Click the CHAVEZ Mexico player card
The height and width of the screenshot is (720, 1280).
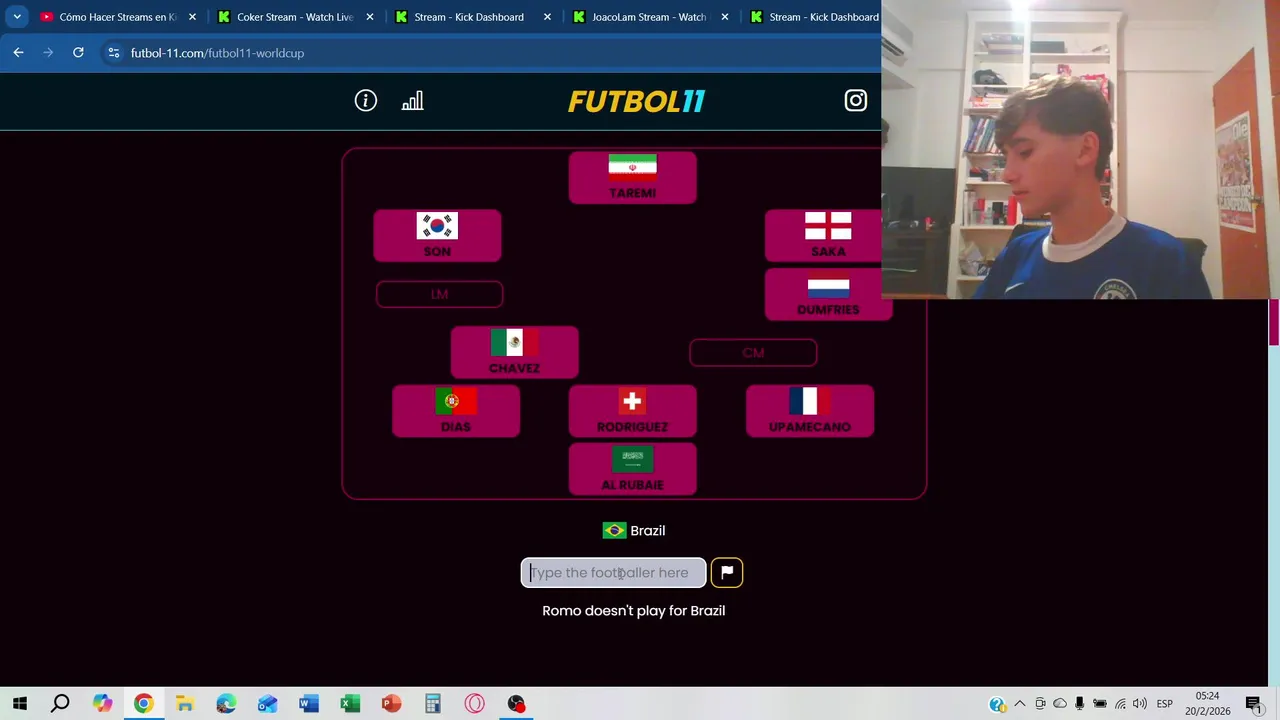pyautogui.click(x=514, y=353)
